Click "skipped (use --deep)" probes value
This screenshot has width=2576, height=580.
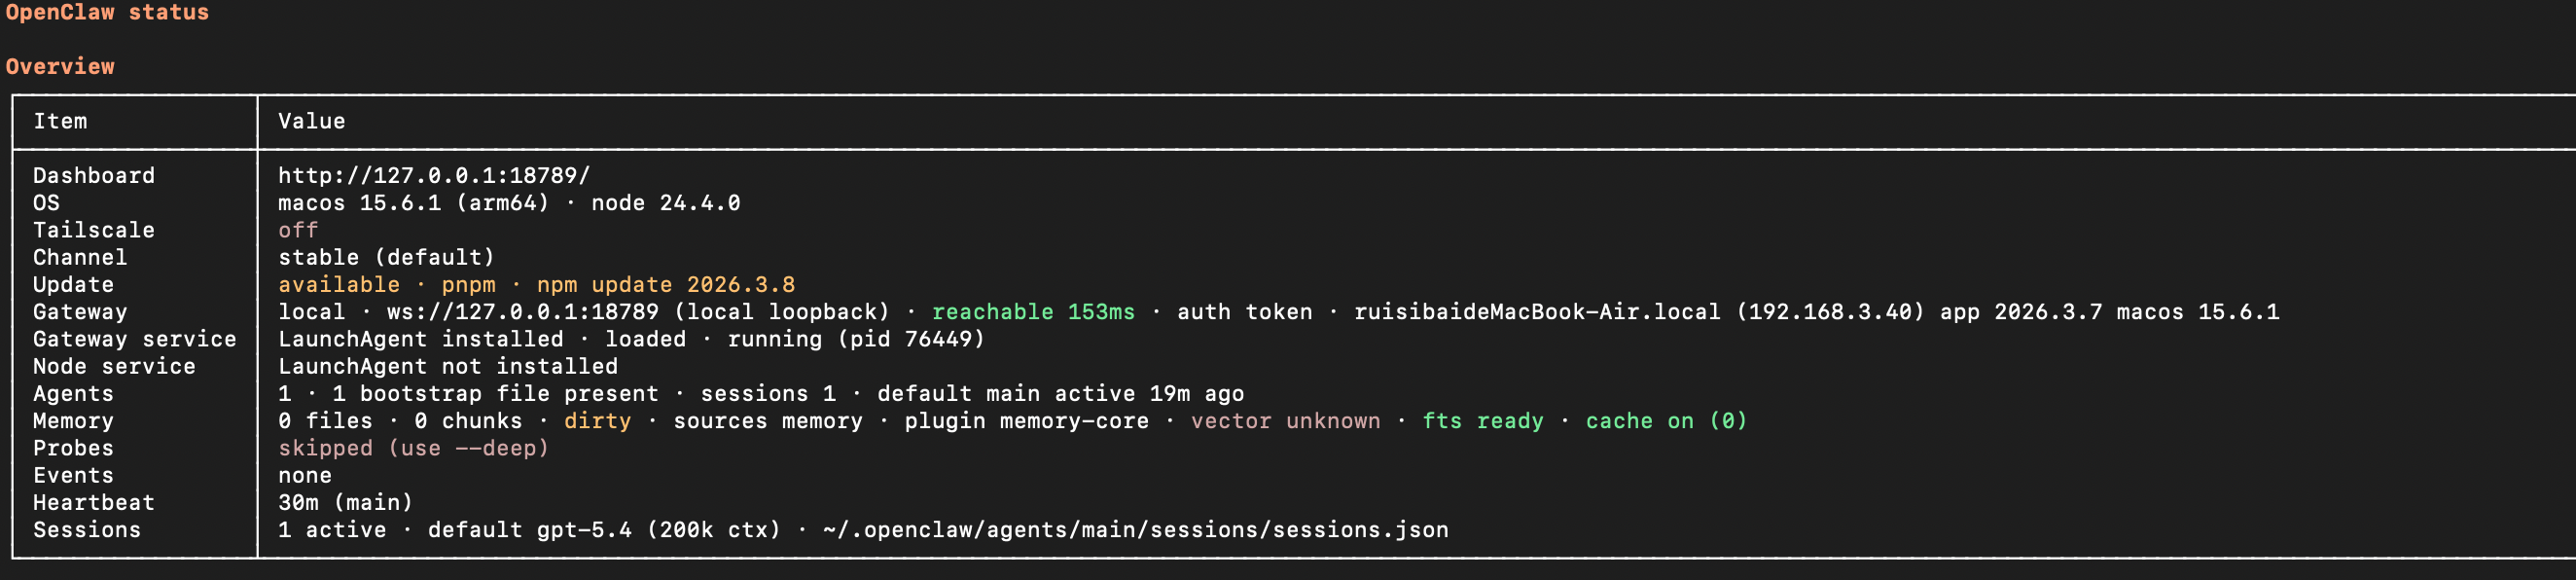click(413, 448)
